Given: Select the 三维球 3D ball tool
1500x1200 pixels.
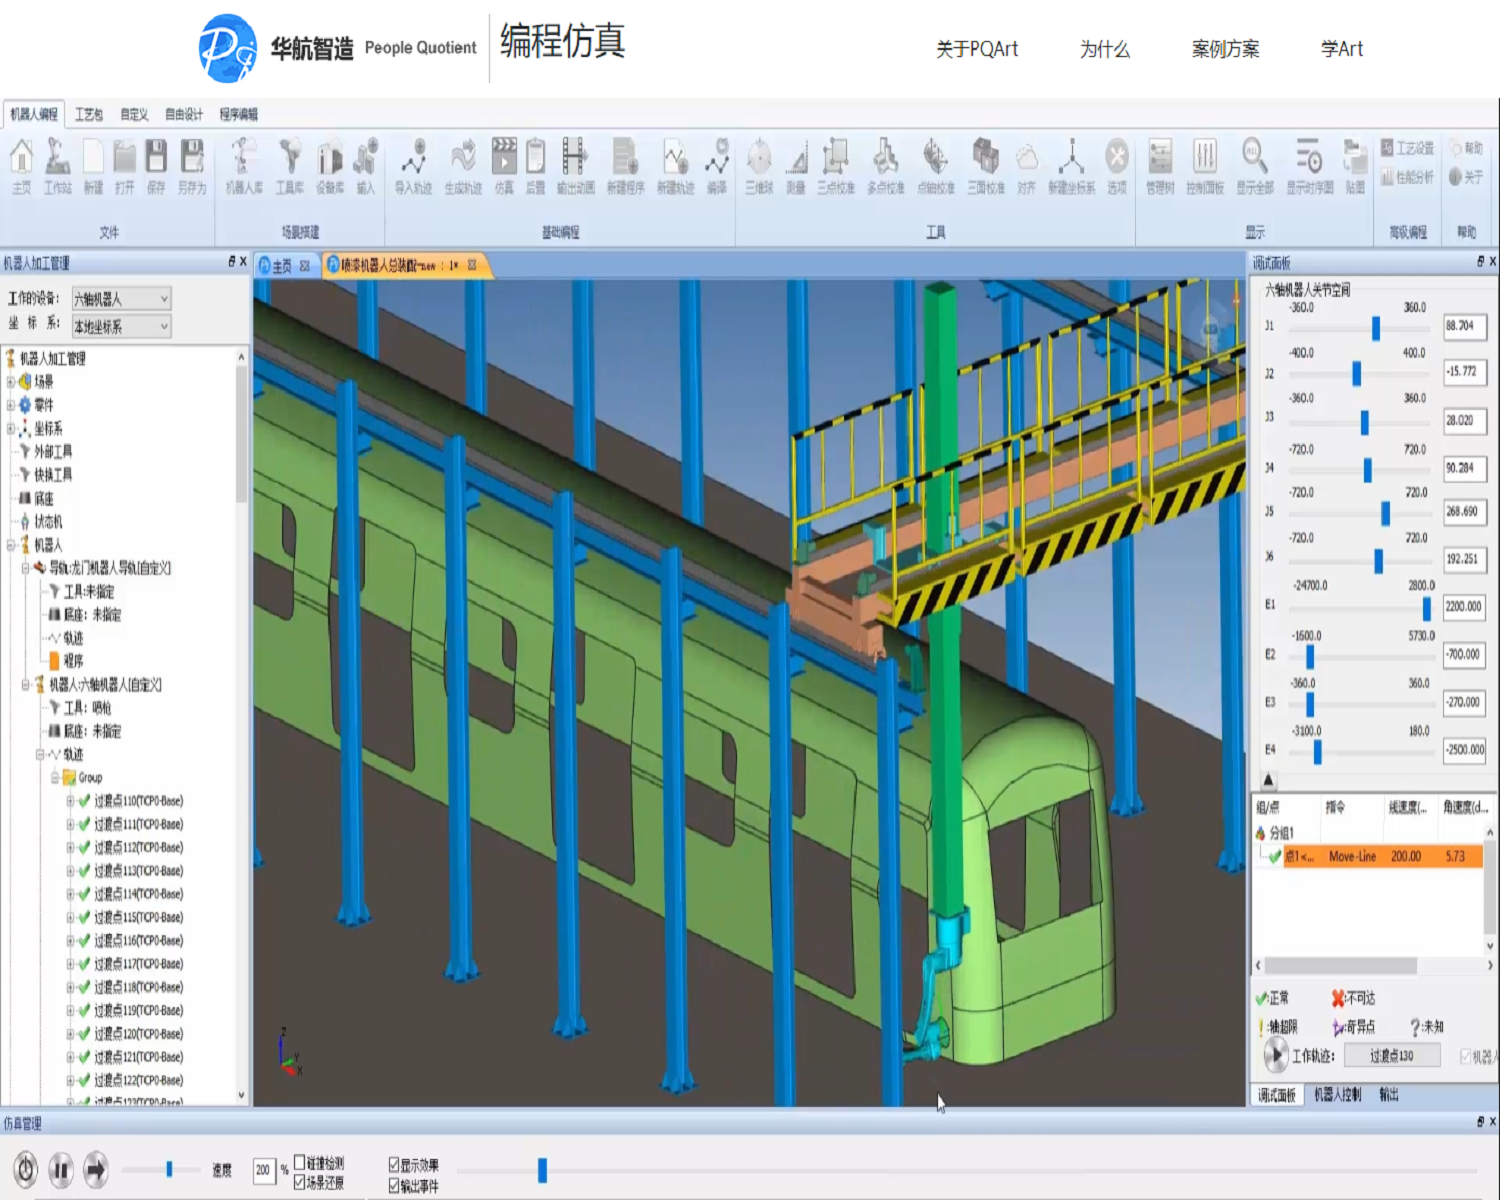Looking at the screenshot, I should tap(759, 164).
